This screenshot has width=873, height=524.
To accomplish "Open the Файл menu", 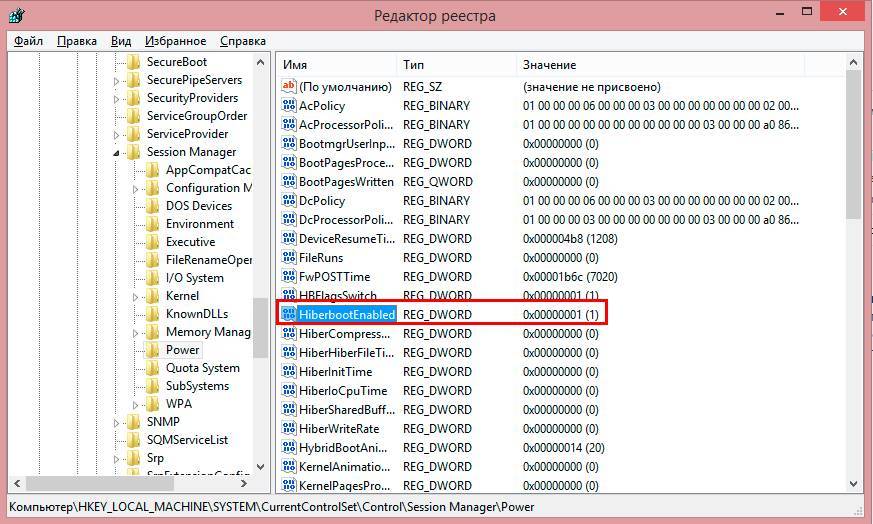I will click(x=28, y=41).
